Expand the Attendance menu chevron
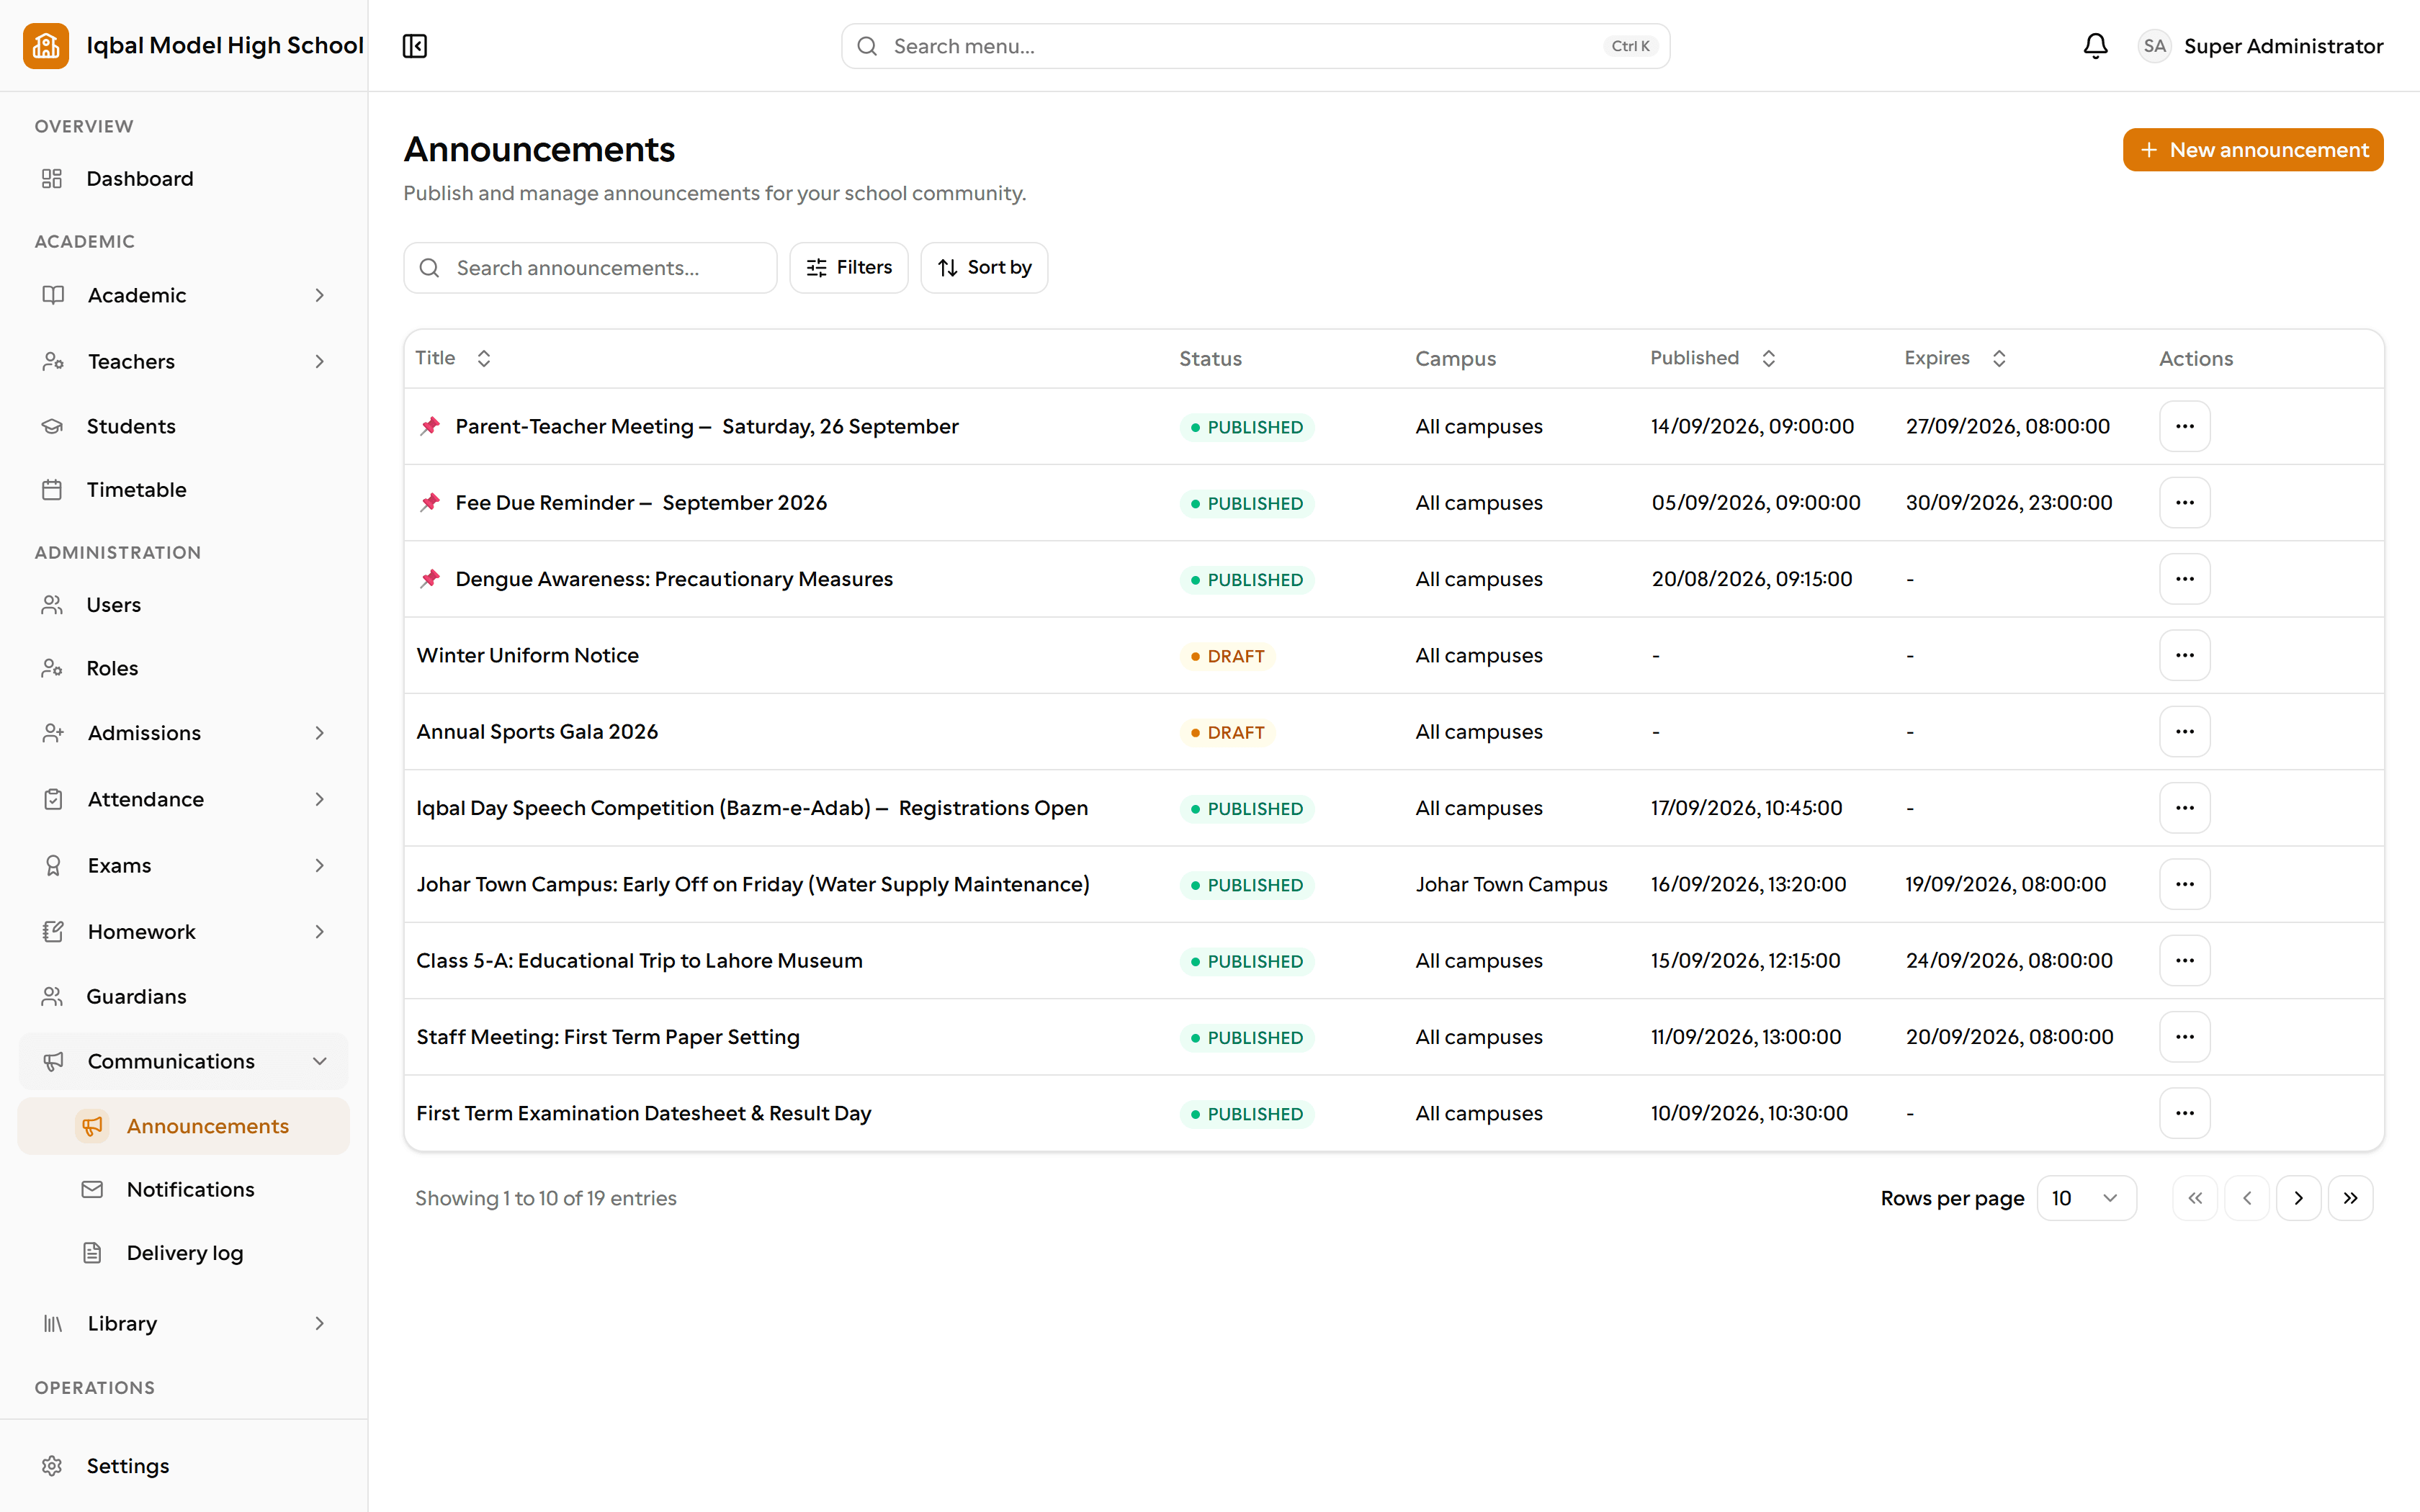Viewport: 2420px width, 1512px height. pos(320,799)
